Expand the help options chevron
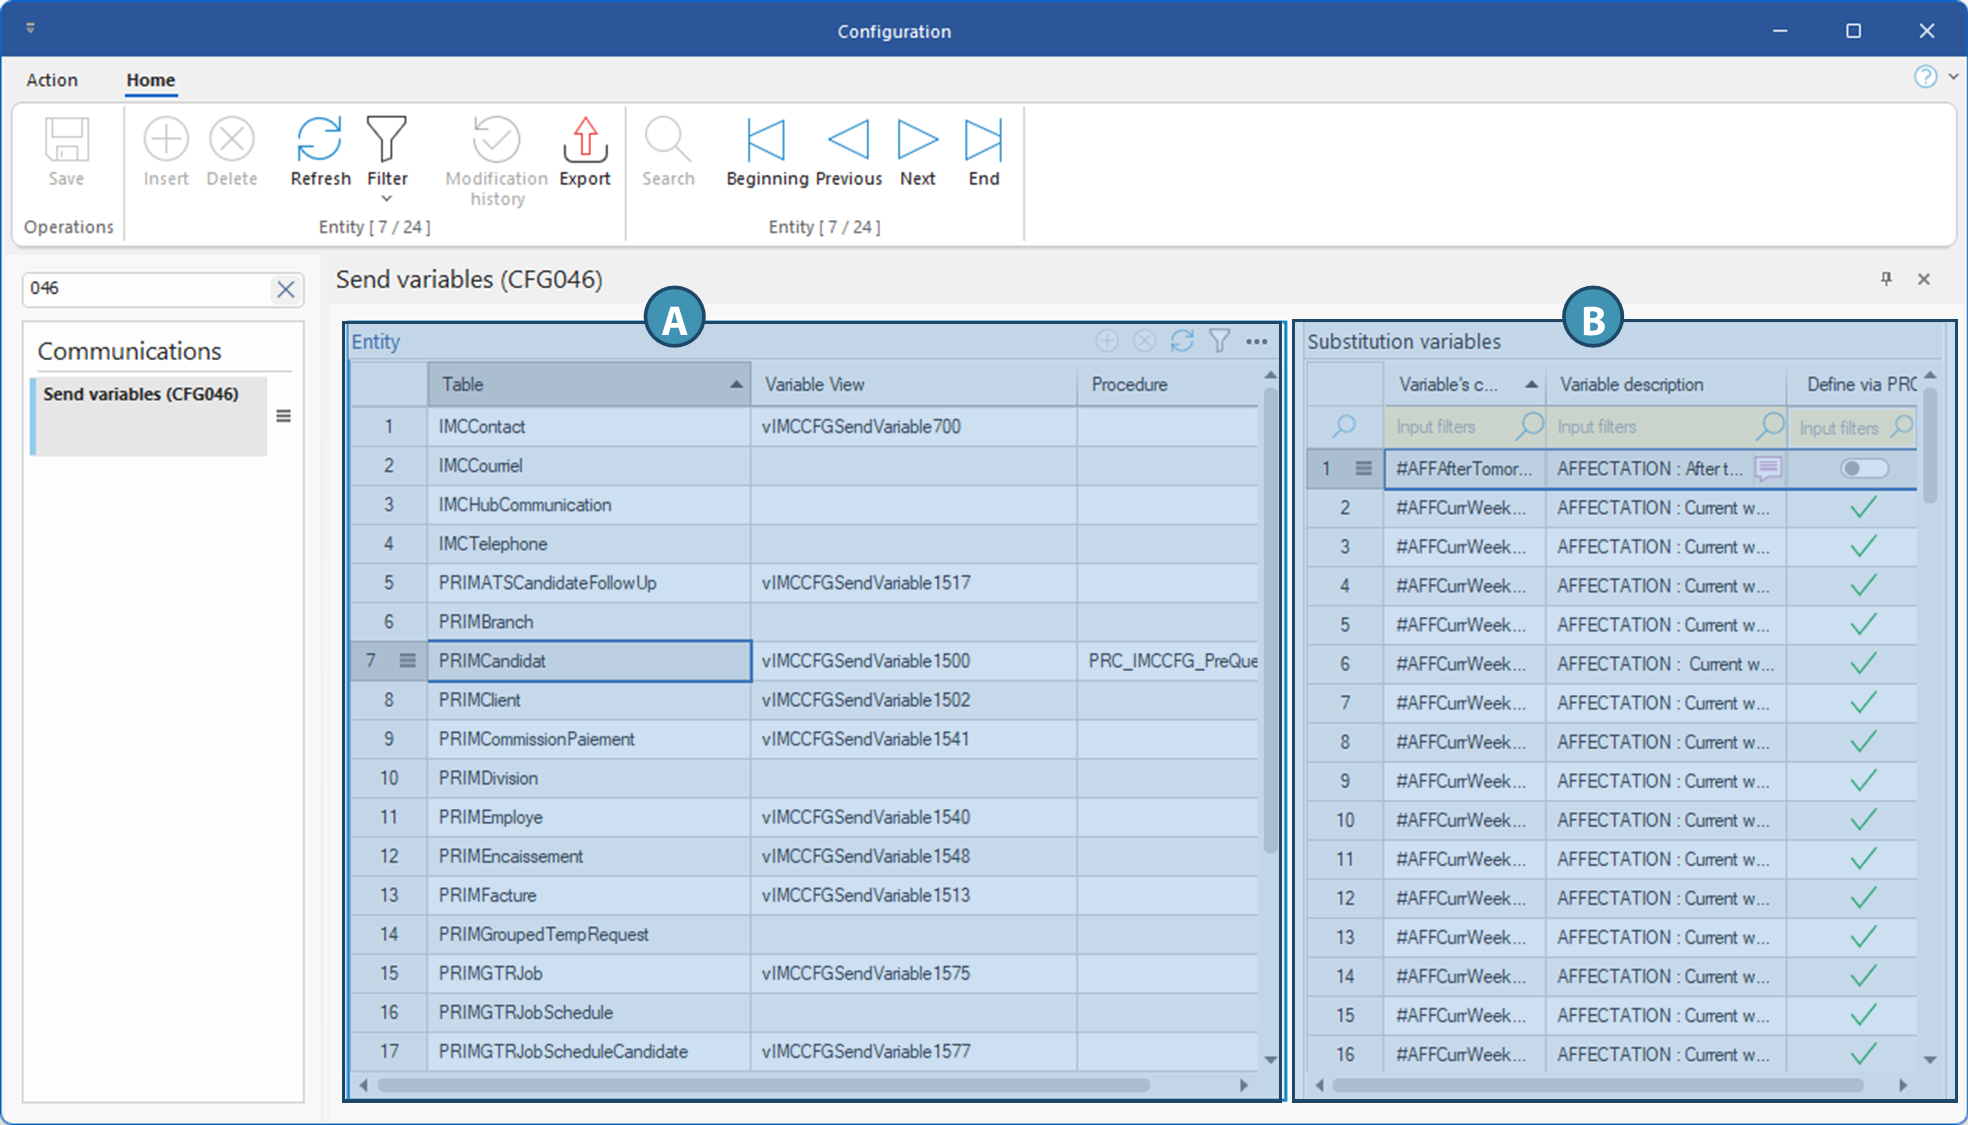This screenshot has height=1125, width=1968. coord(1953,77)
